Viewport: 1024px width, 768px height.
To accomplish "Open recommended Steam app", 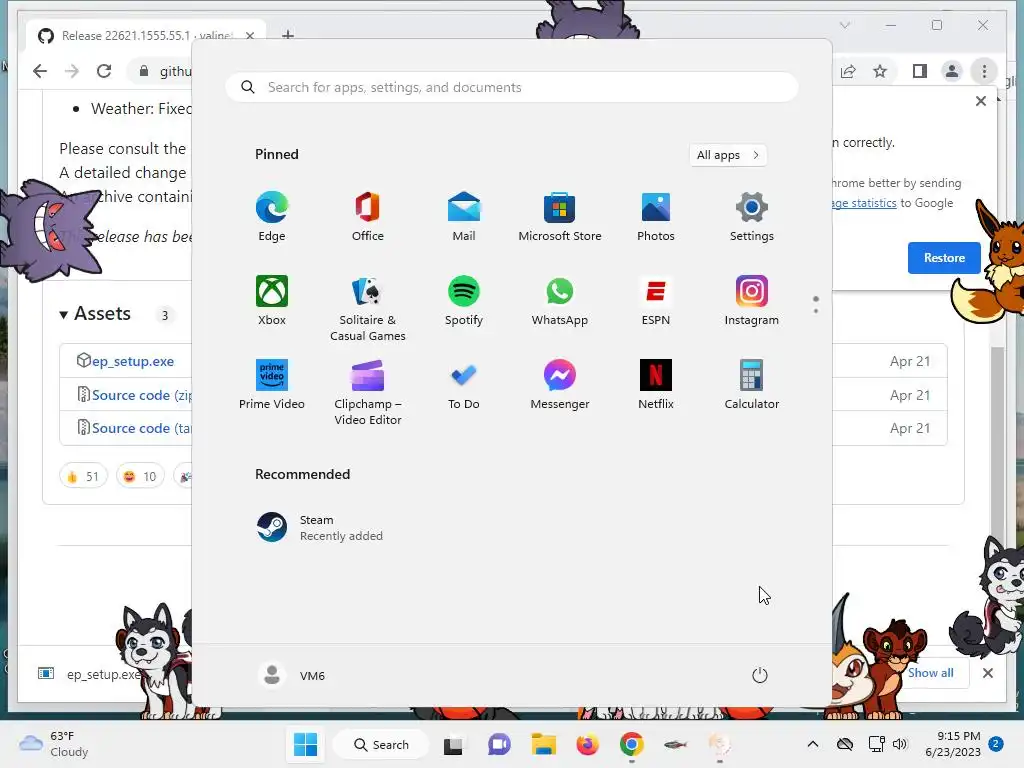I will [x=320, y=528].
